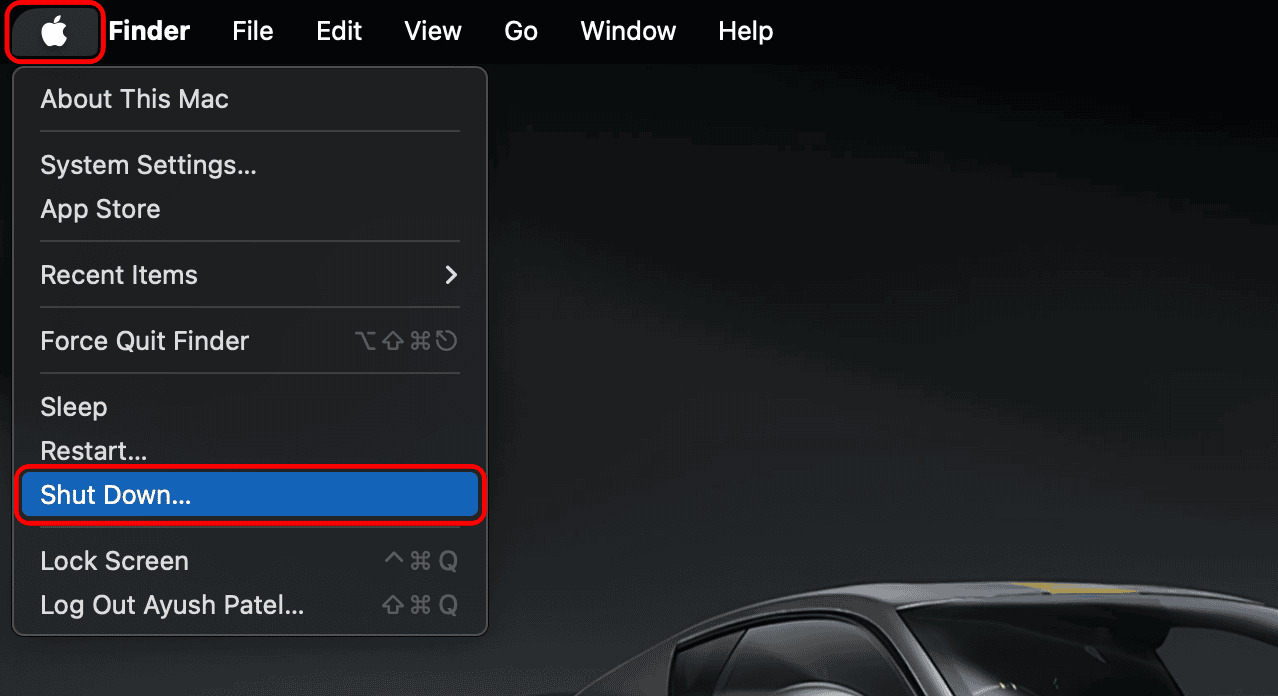Launch App Store from Apple menu

coord(249,209)
